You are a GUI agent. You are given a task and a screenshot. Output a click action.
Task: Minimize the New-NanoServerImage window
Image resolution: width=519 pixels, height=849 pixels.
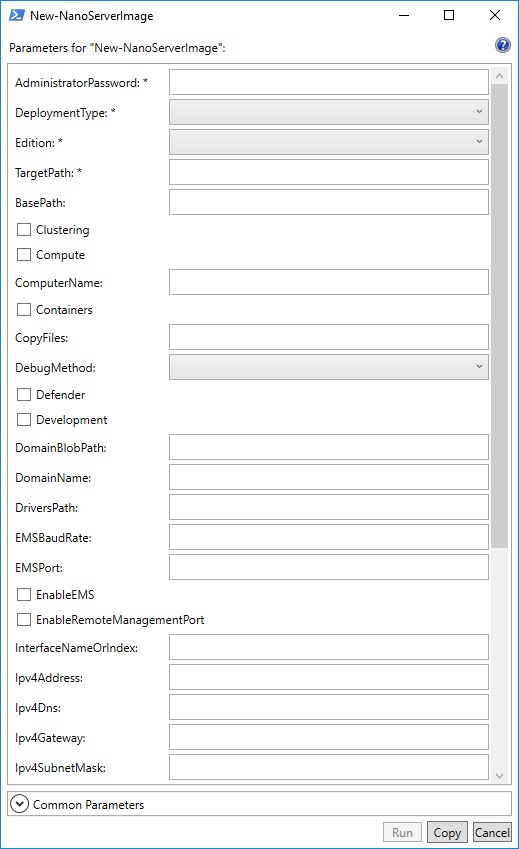pyautogui.click(x=404, y=15)
